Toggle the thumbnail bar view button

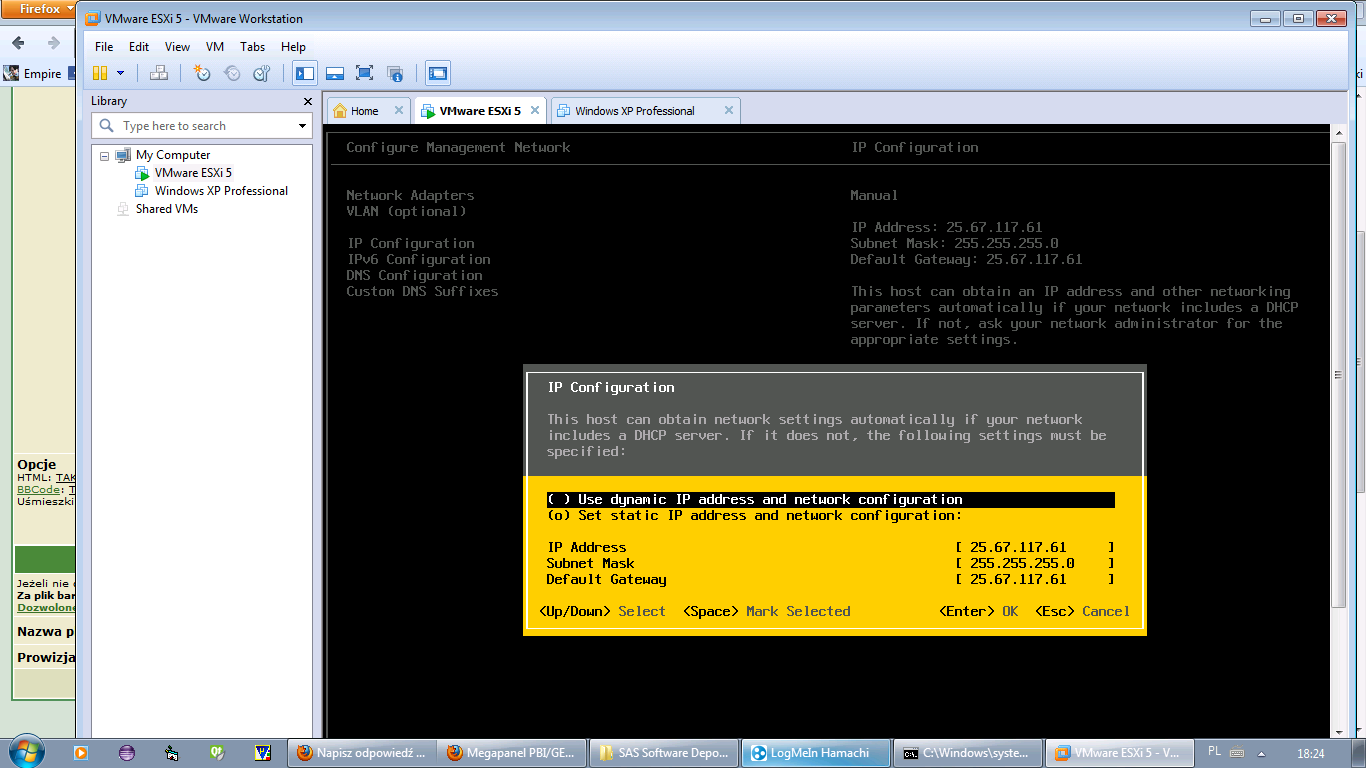335,73
